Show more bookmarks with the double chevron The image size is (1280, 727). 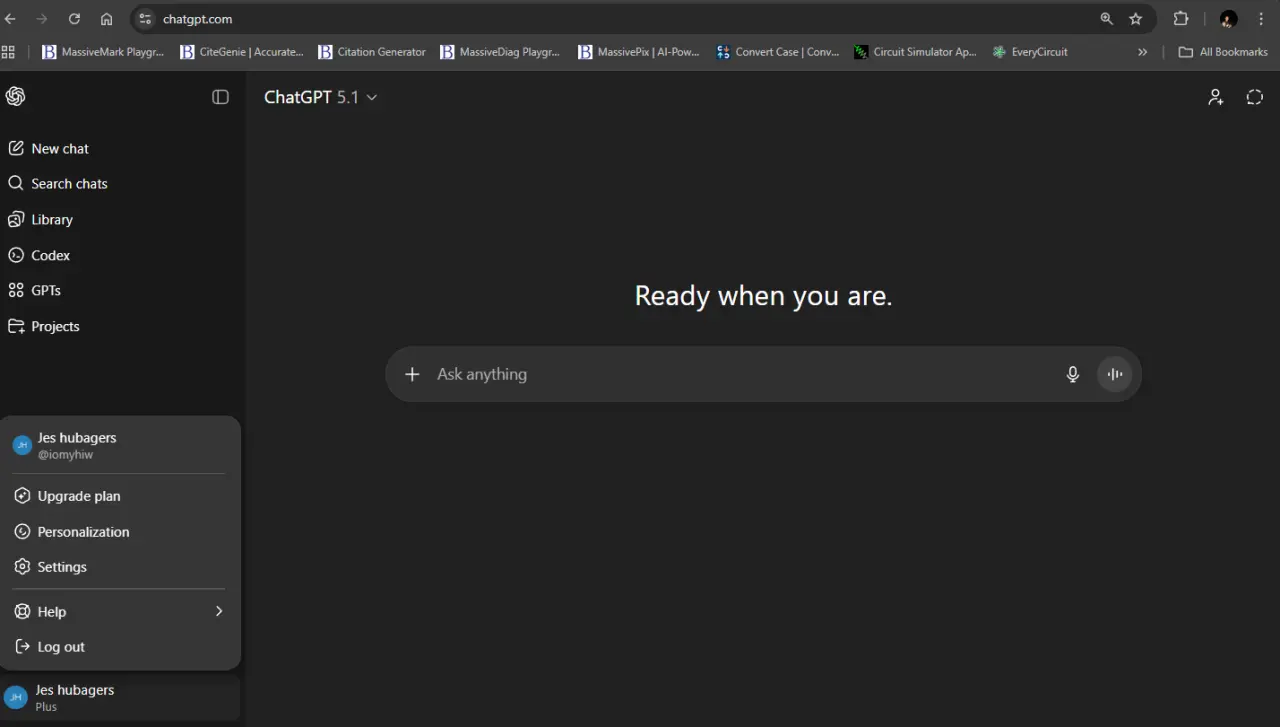click(x=1143, y=52)
